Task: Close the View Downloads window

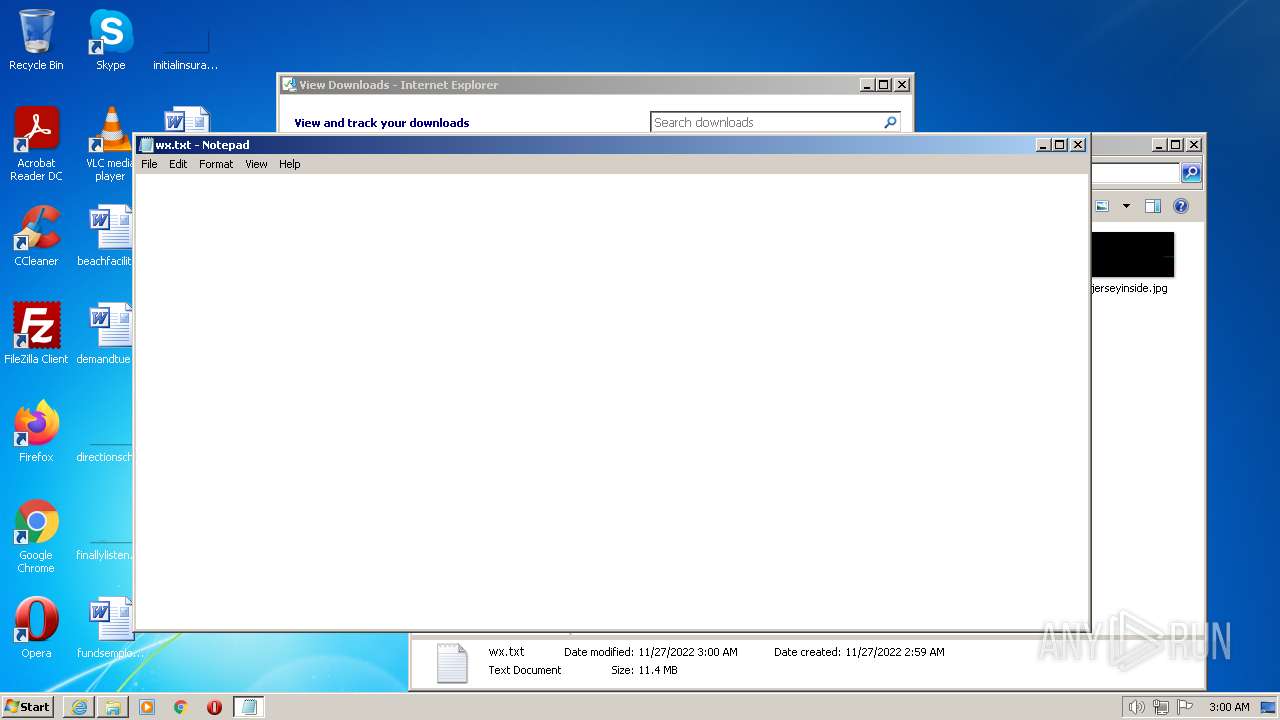Action: [x=902, y=85]
